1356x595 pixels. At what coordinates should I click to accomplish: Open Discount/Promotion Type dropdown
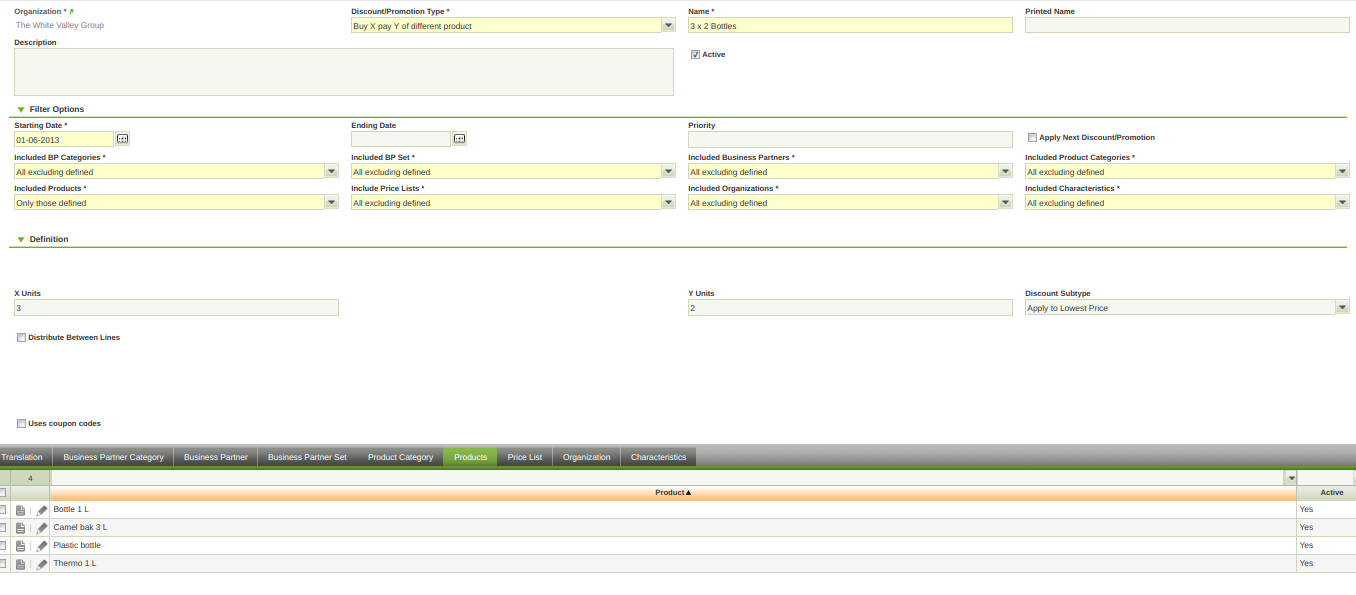(x=668, y=25)
